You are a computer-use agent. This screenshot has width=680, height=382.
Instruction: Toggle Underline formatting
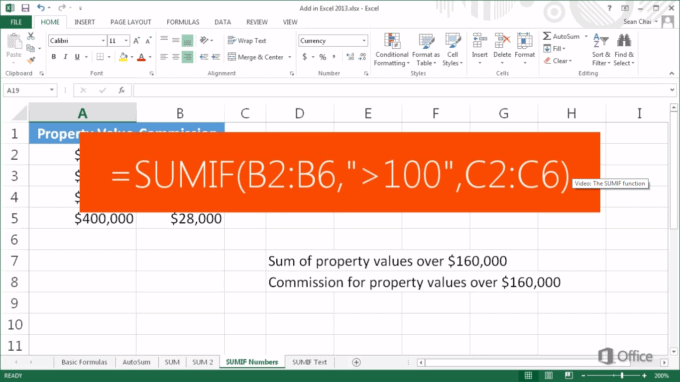click(x=77, y=57)
